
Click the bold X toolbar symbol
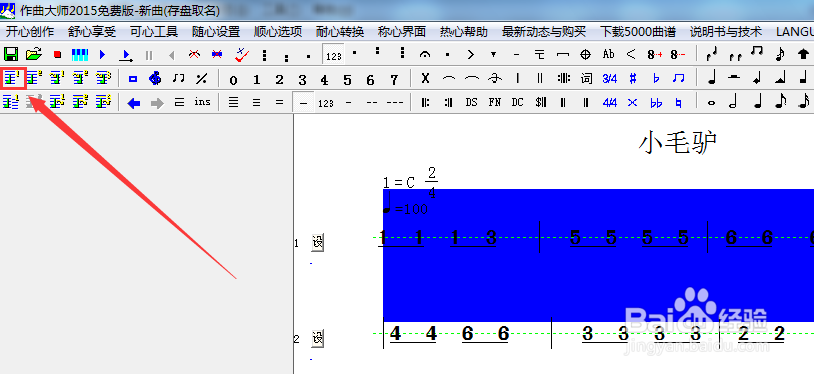[425, 78]
